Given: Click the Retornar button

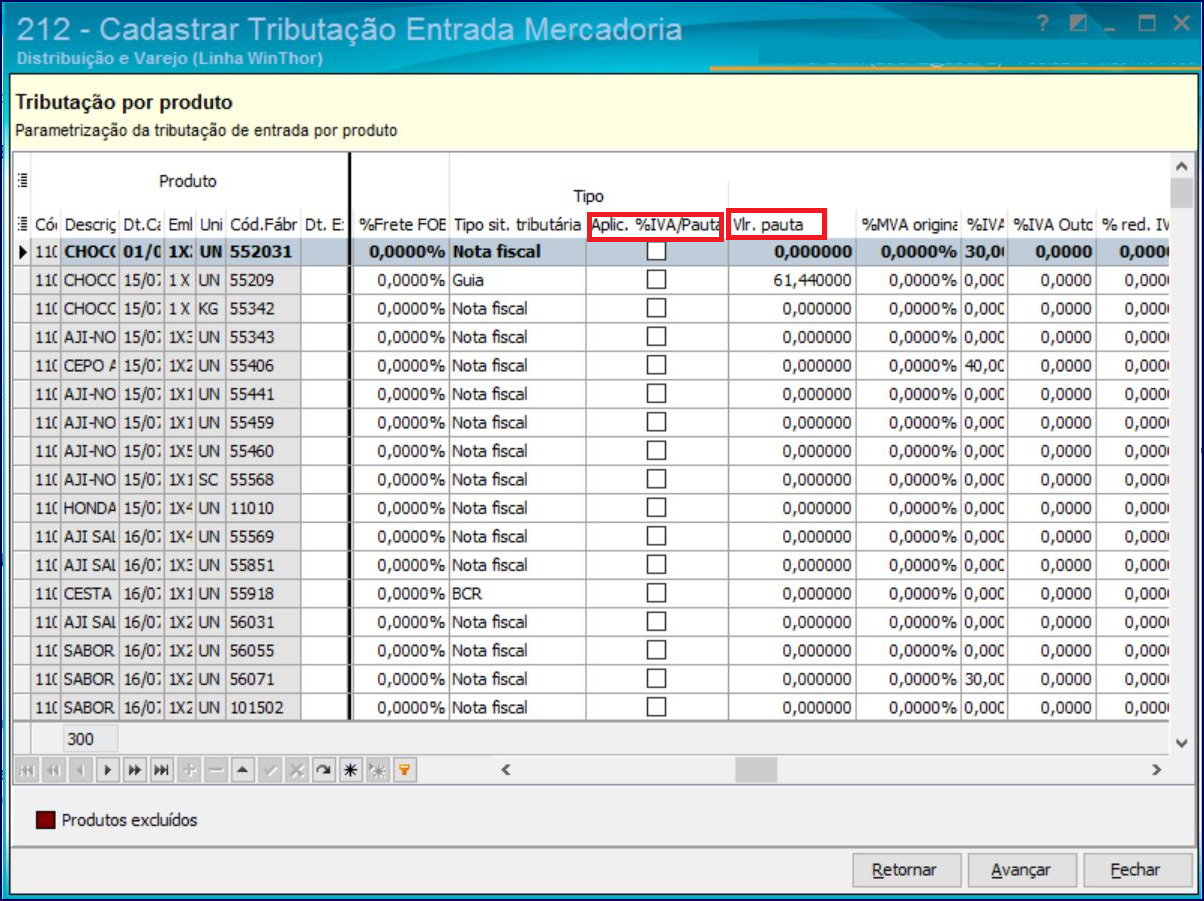Looking at the screenshot, I should (x=905, y=870).
